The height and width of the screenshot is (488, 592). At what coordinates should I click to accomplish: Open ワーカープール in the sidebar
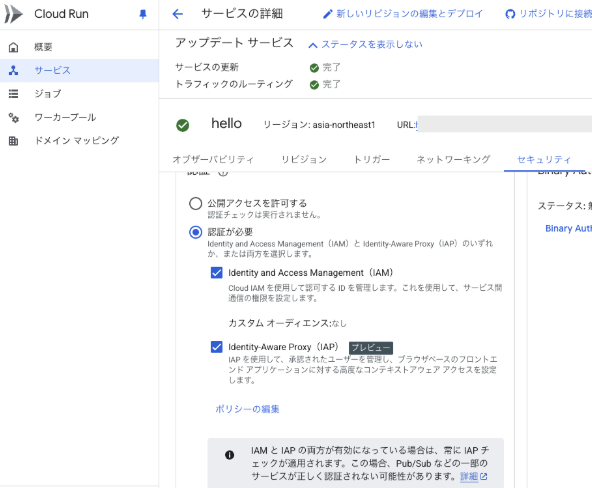[79, 117]
